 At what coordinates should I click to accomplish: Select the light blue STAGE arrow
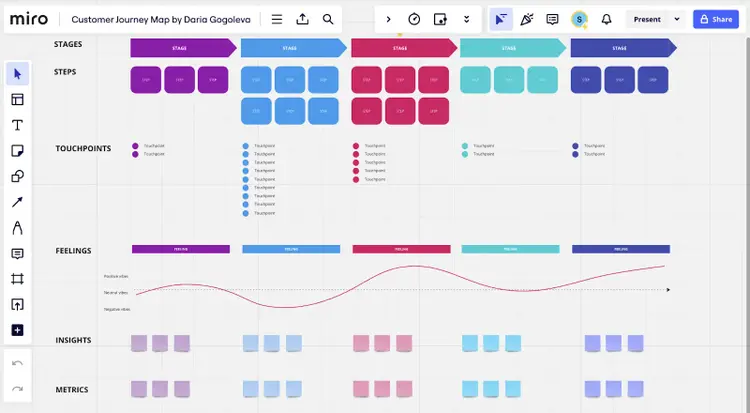point(294,48)
